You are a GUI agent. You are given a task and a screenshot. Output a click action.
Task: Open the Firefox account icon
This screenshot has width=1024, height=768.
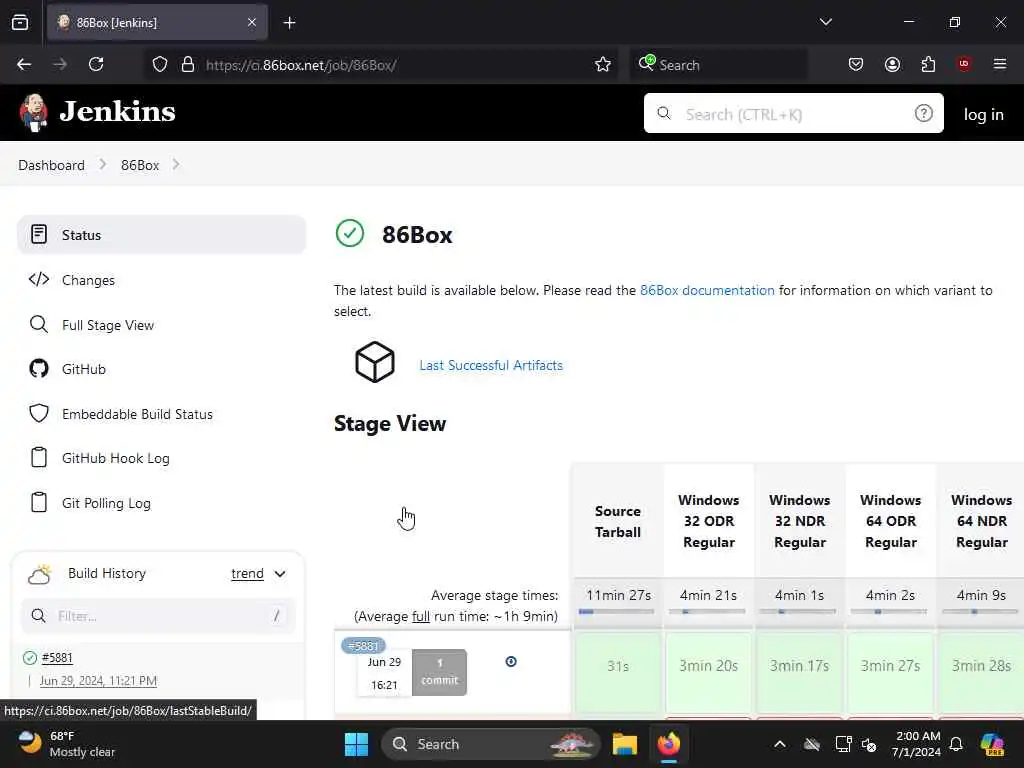click(892, 64)
